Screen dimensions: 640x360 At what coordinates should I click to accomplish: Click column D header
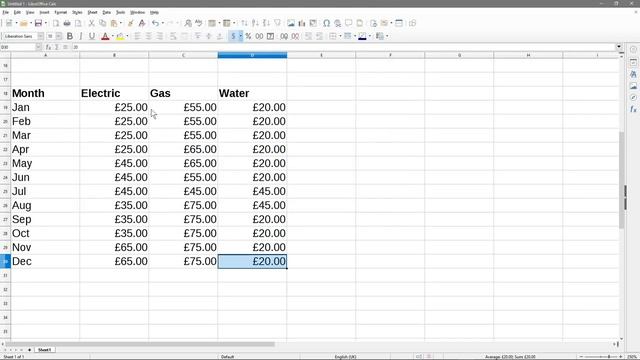(x=252, y=55)
